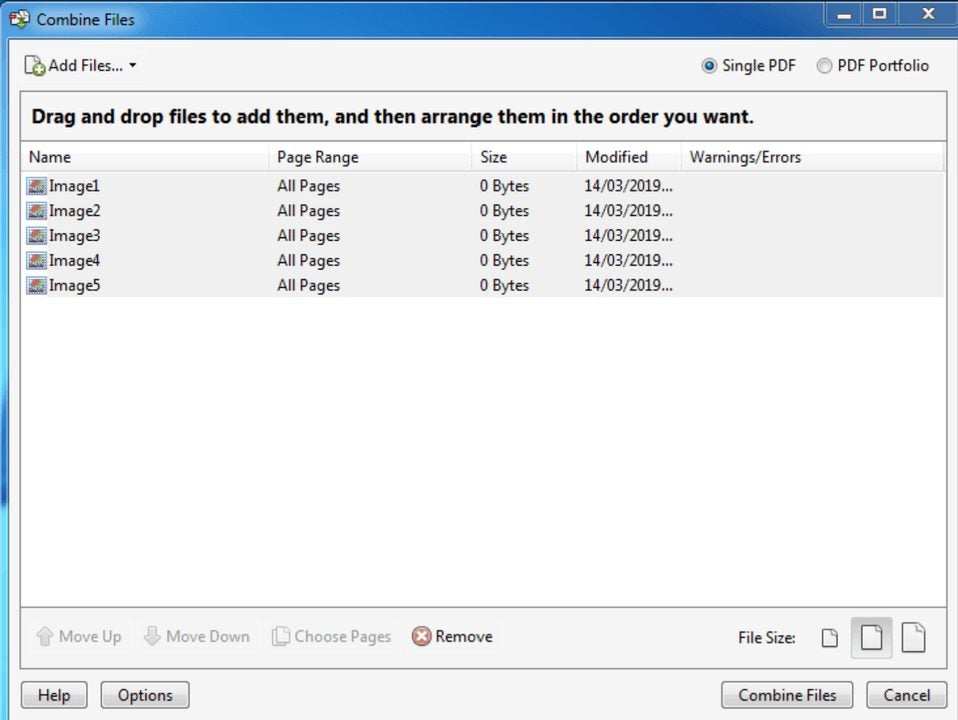Select the default File Size icon
The width and height of the screenshot is (958, 720).
pyautogui.click(x=871, y=637)
